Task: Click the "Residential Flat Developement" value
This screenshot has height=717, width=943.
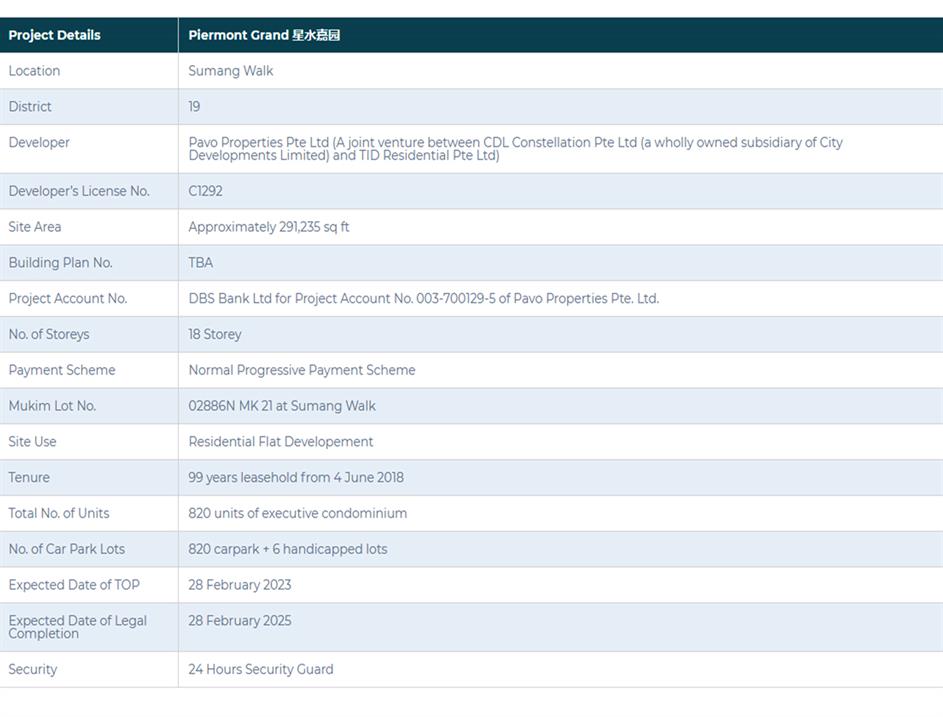Action: (x=281, y=442)
